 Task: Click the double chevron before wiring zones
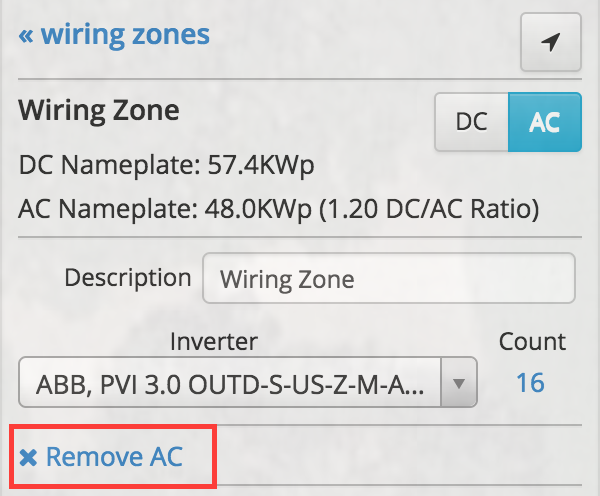[x=25, y=36]
